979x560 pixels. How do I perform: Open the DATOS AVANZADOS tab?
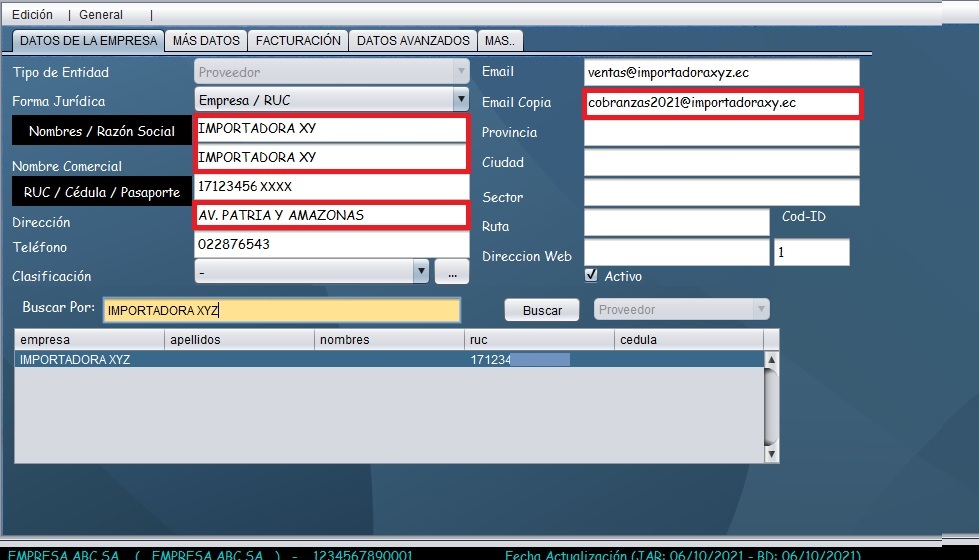tap(413, 41)
